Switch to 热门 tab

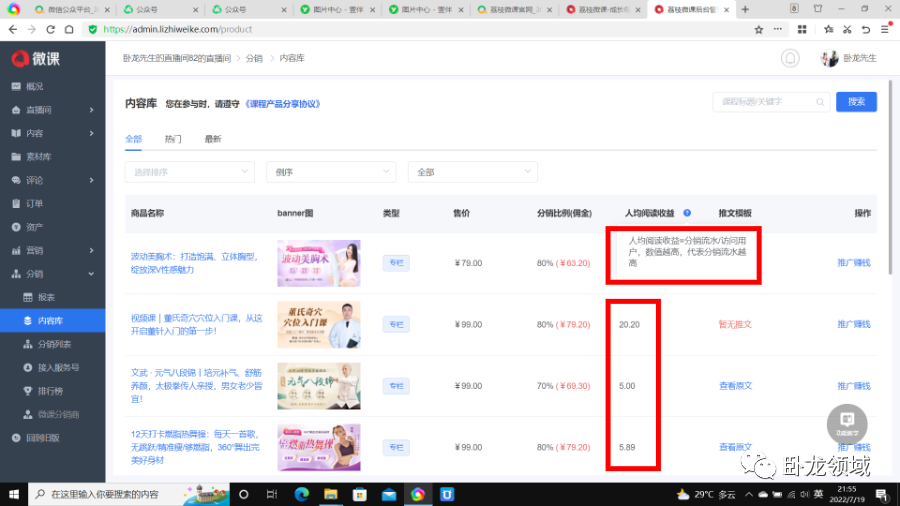173,139
